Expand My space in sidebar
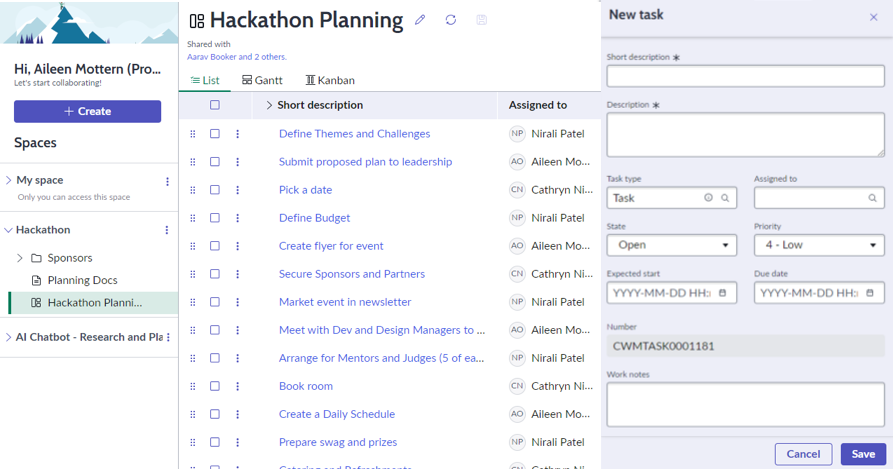Screen dimensions: 893x469 pos(9,180)
